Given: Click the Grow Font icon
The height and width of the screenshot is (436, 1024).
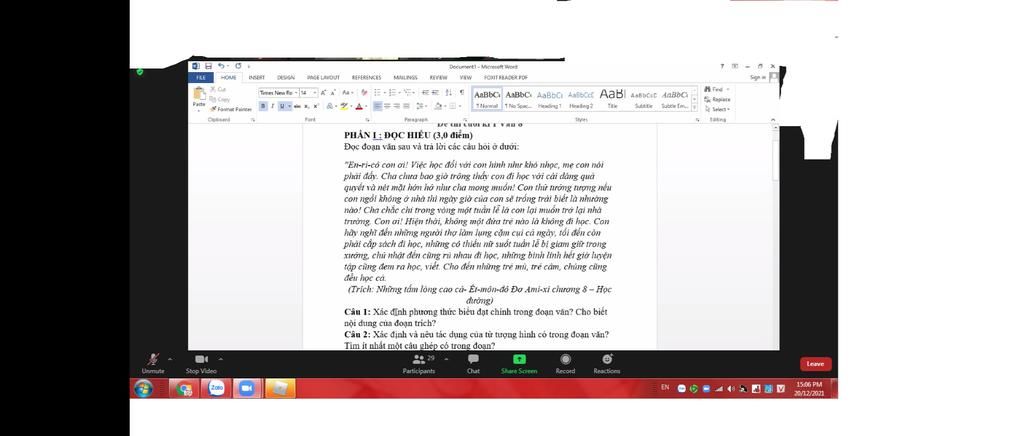Looking at the screenshot, I should [323, 93].
